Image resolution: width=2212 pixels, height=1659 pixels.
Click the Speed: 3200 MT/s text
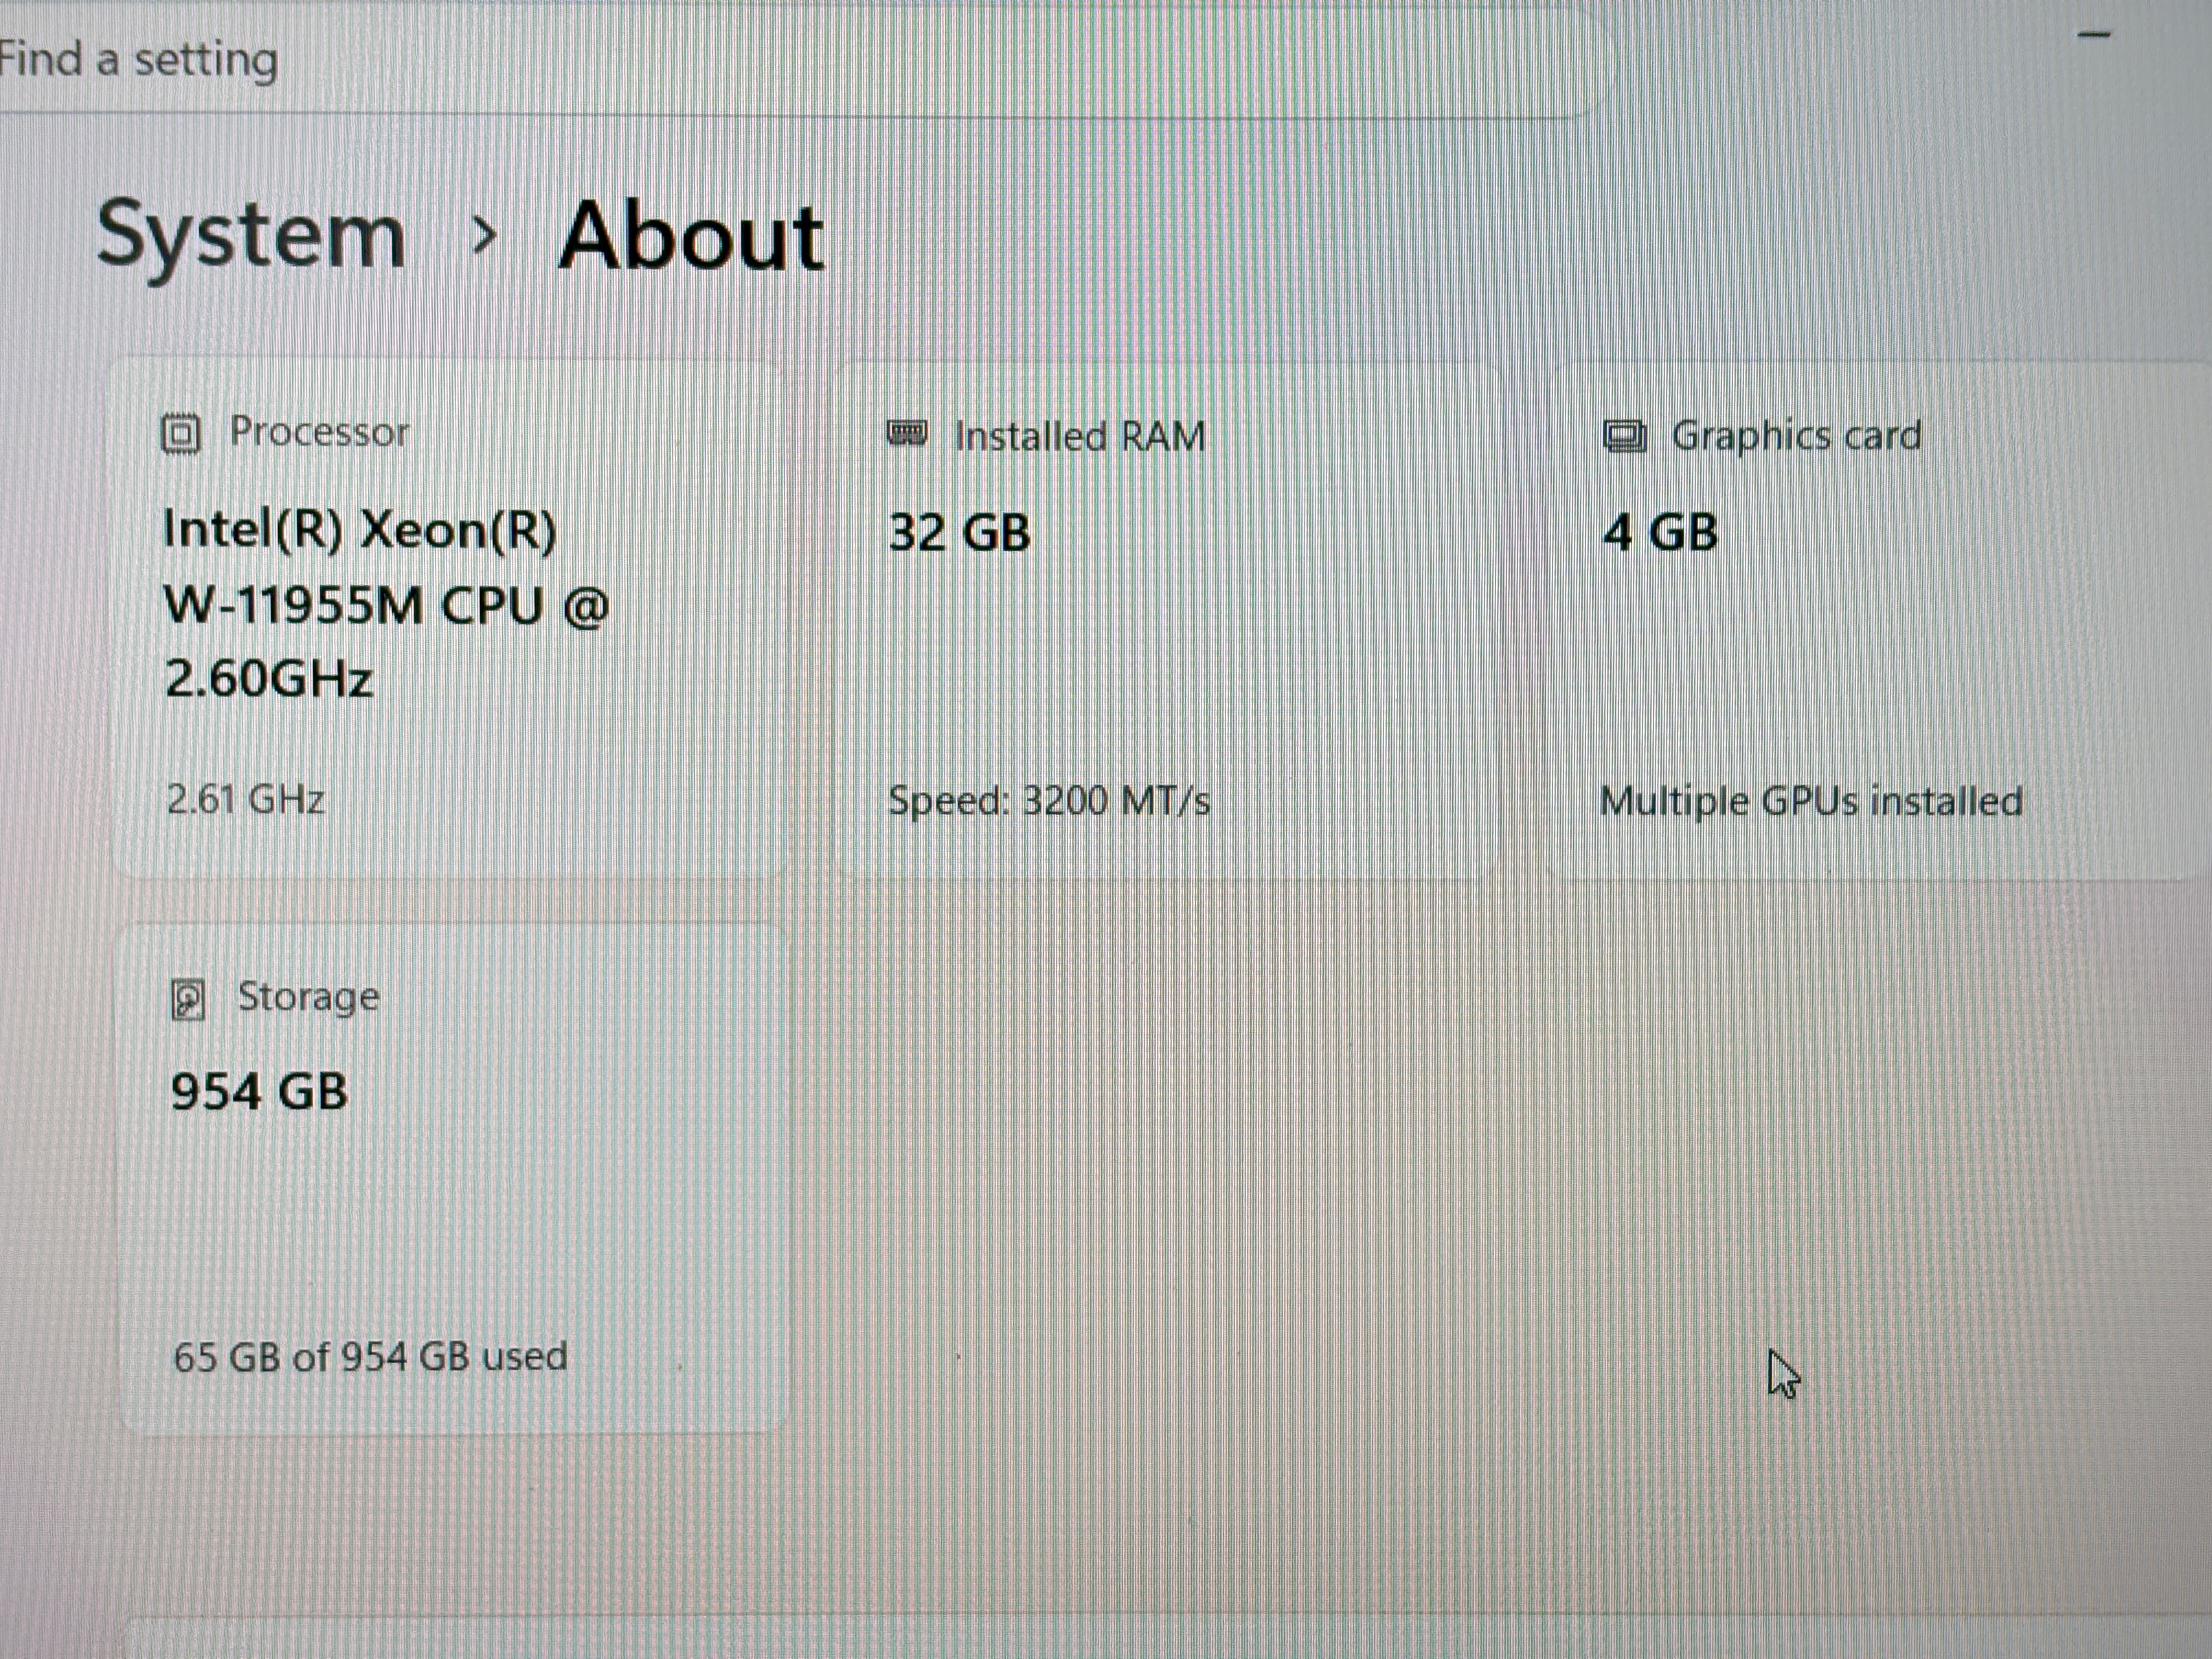[1049, 801]
